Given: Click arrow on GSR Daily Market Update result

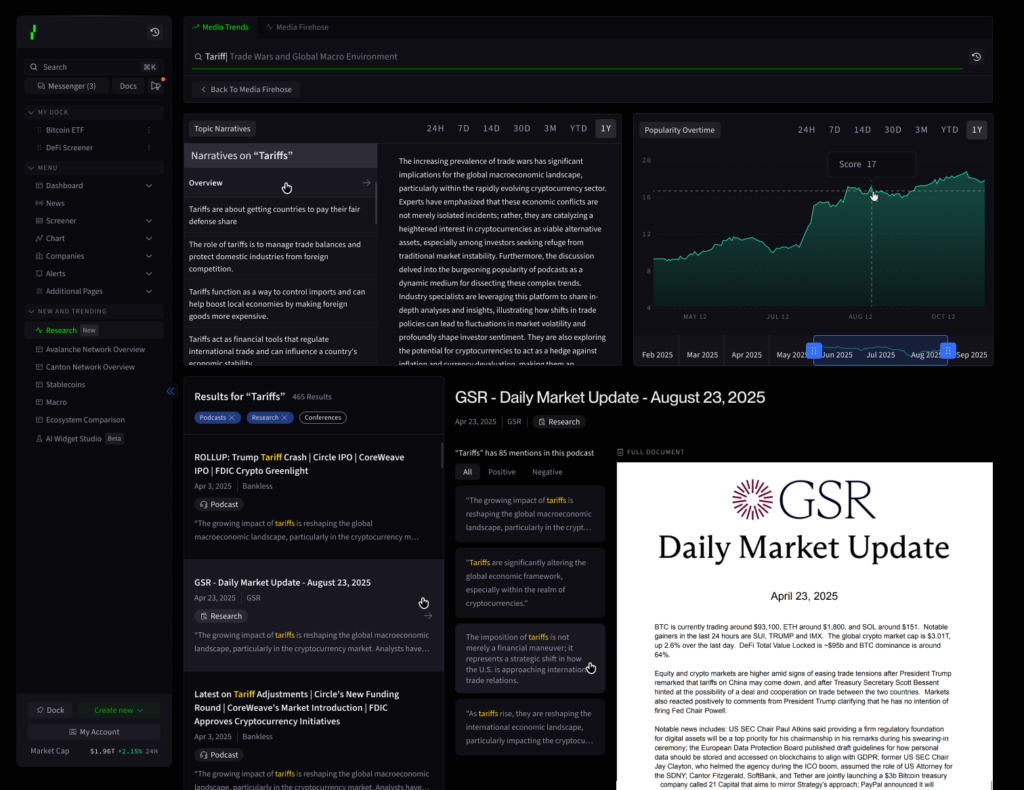Looking at the screenshot, I should pos(428,616).
